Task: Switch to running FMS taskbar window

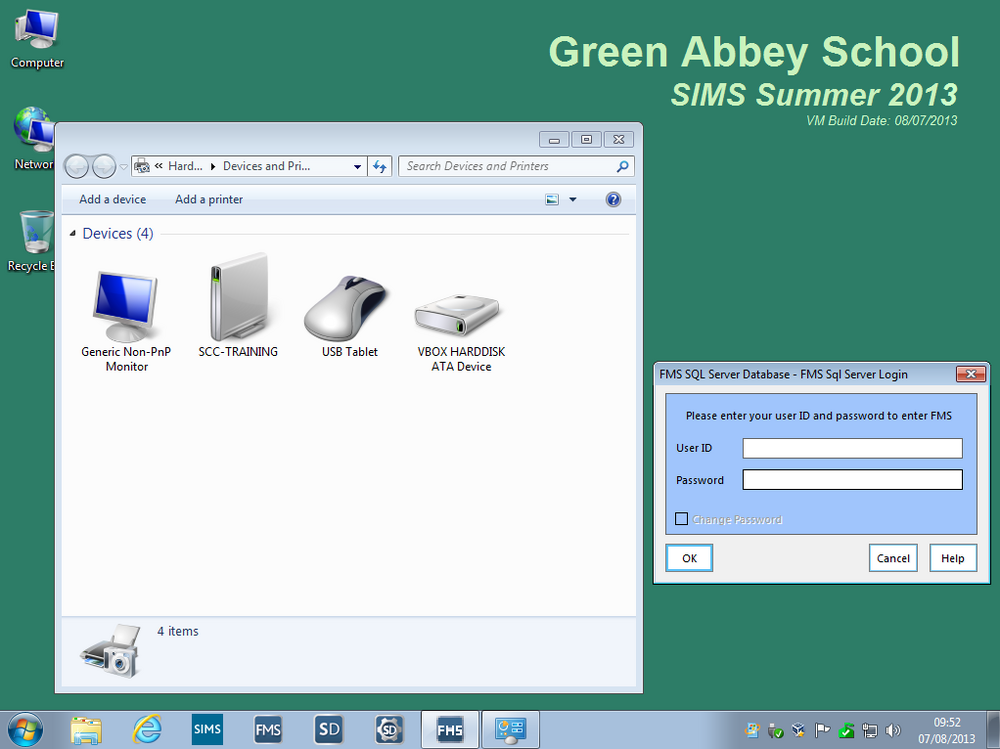Action: point(450,729)
